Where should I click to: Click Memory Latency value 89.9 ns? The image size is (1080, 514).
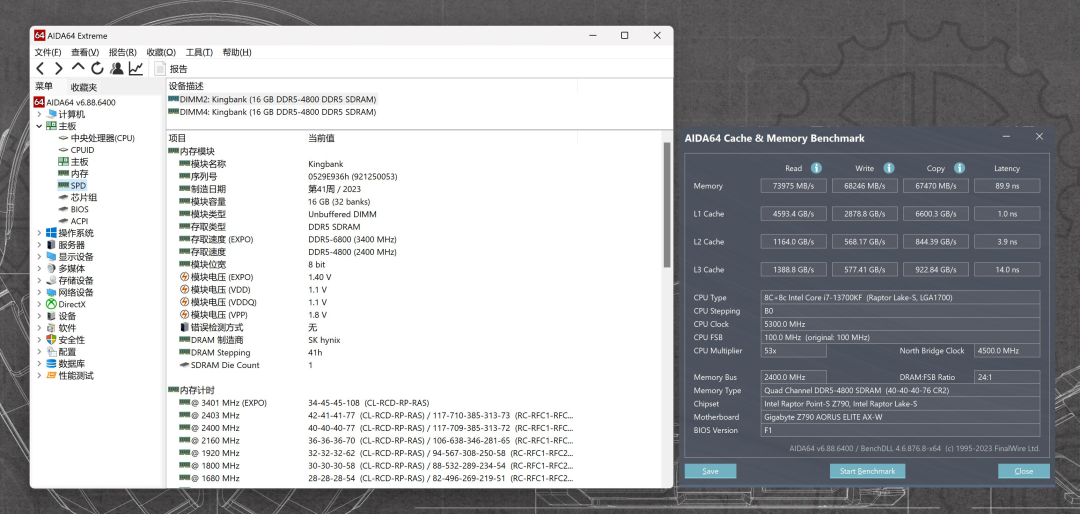pyautogui.click(x=1007, y=186)
